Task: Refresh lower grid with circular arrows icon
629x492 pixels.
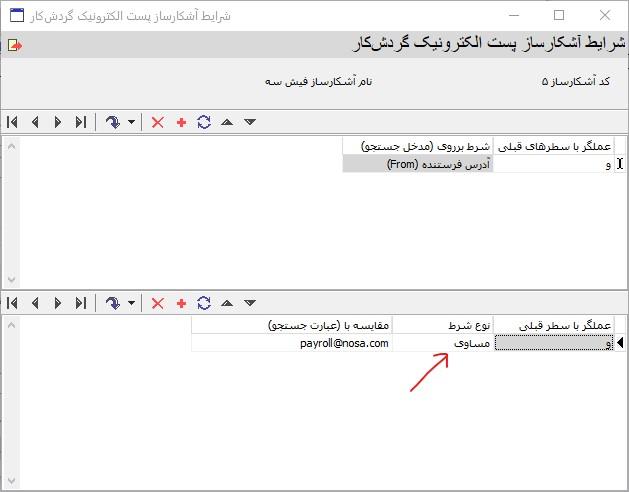Action: pos(204,303)
